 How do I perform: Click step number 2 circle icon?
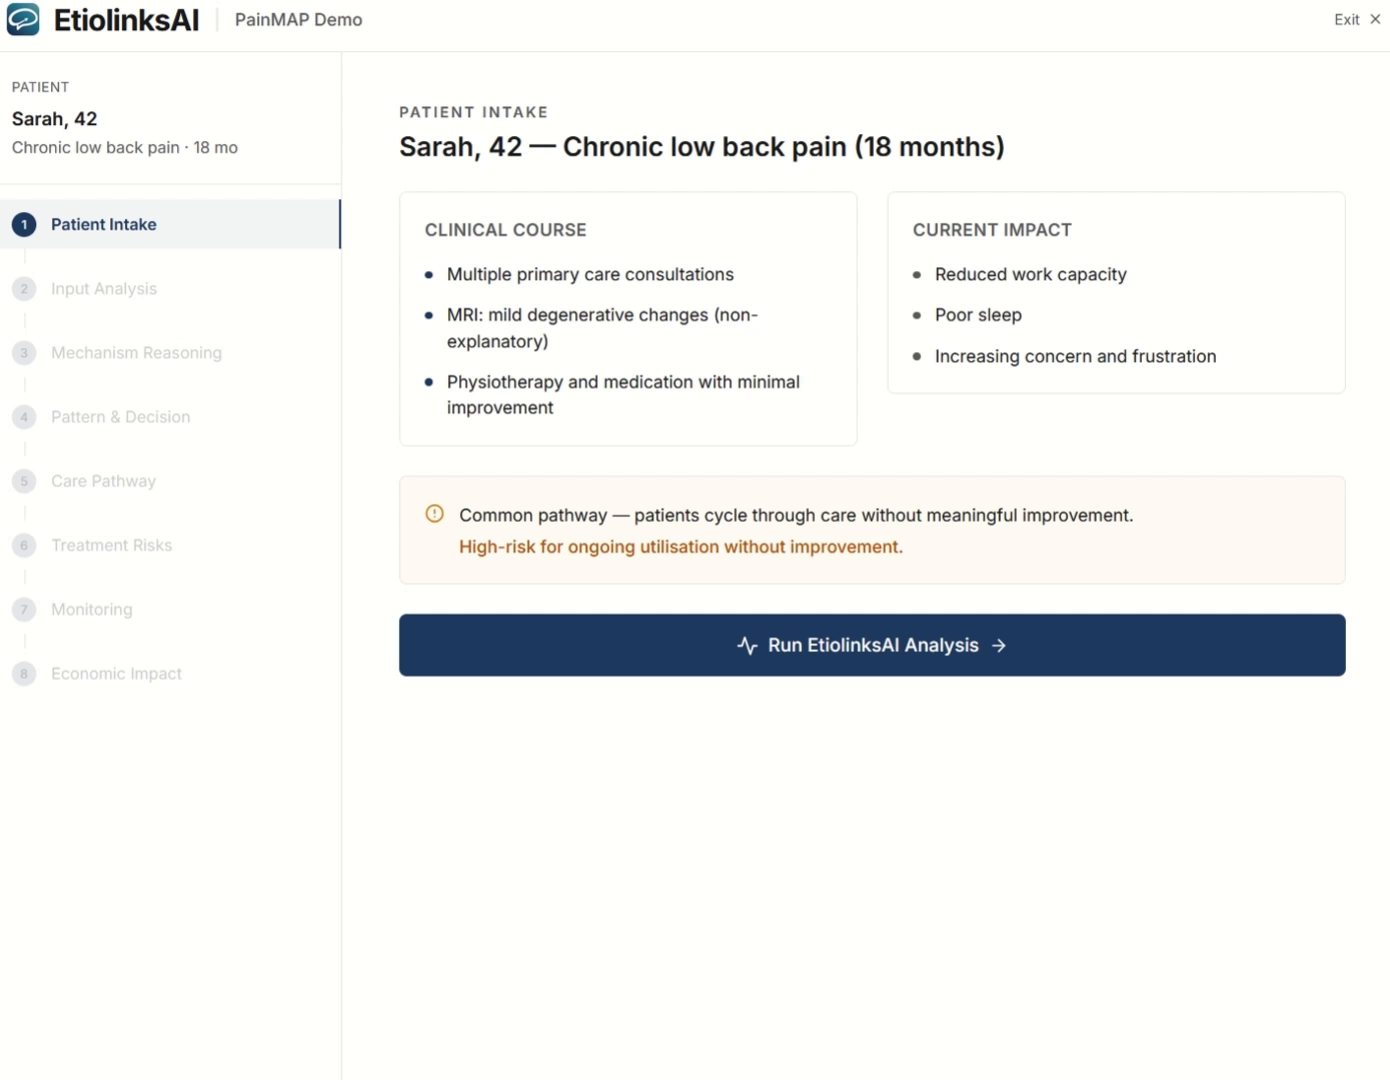pos(24,289)
